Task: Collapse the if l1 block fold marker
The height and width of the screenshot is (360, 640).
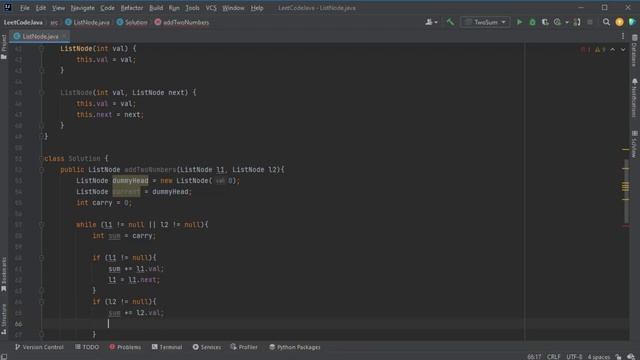Action: click(x=41, y=258)
